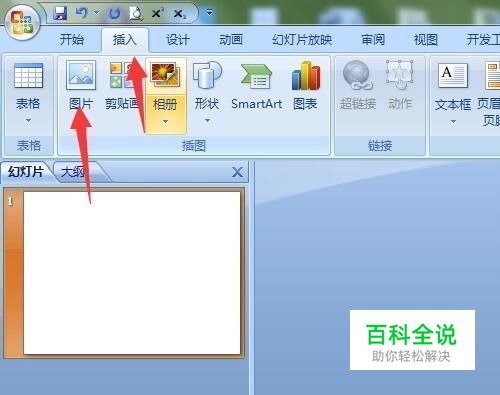Expand the 形状 dropdown arrow
Screen dimensions: 500x395
[207, 120]
